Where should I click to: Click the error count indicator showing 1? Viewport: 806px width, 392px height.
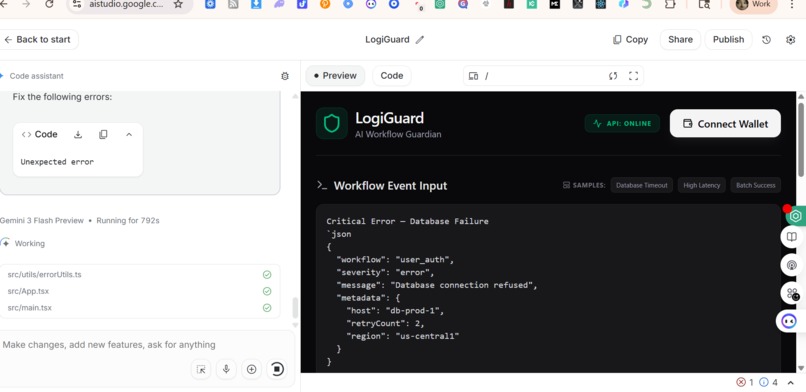[x=745, y=382]
